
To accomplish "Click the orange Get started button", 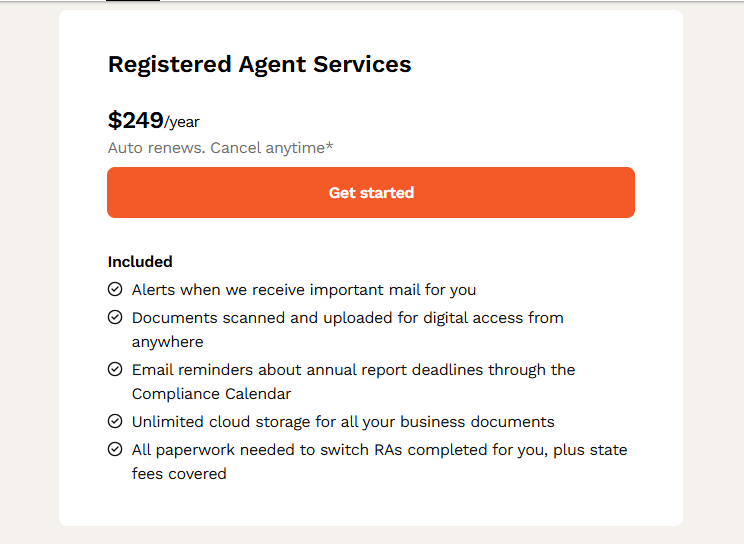I will click(x=371, y=192).
